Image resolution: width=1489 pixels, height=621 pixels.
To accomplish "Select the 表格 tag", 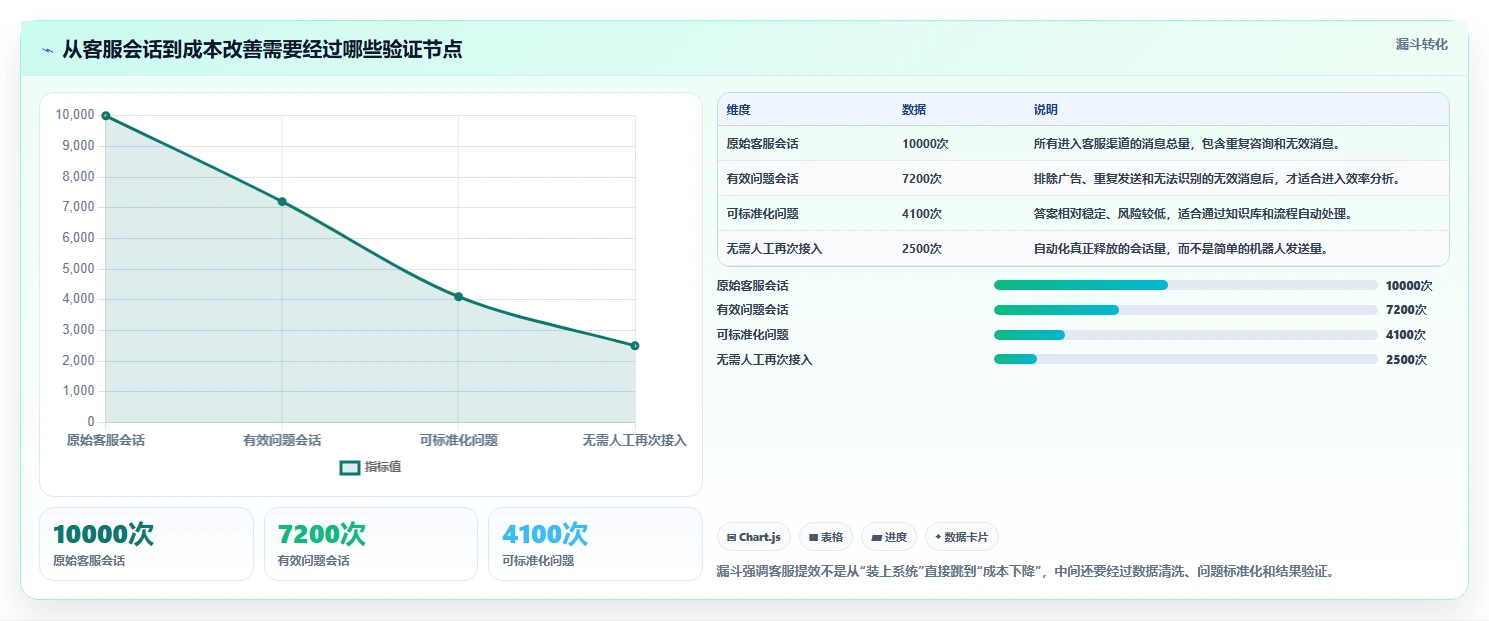I will point(826,537).
